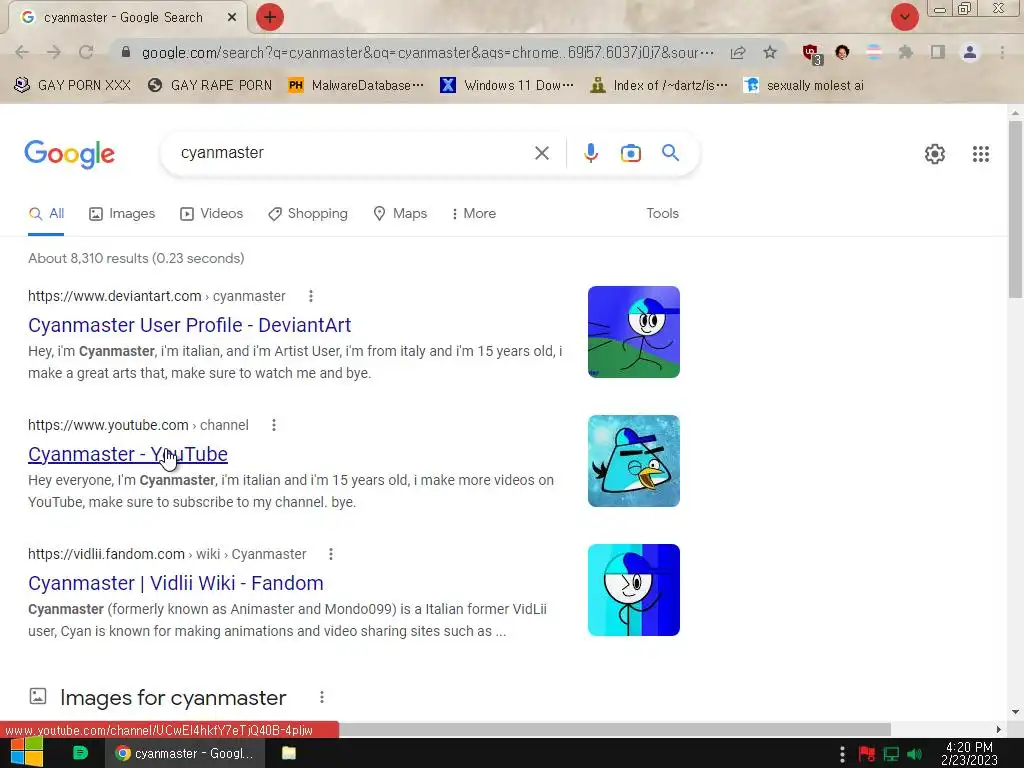Switch to the Shopping tab

[x=308, y=214]
